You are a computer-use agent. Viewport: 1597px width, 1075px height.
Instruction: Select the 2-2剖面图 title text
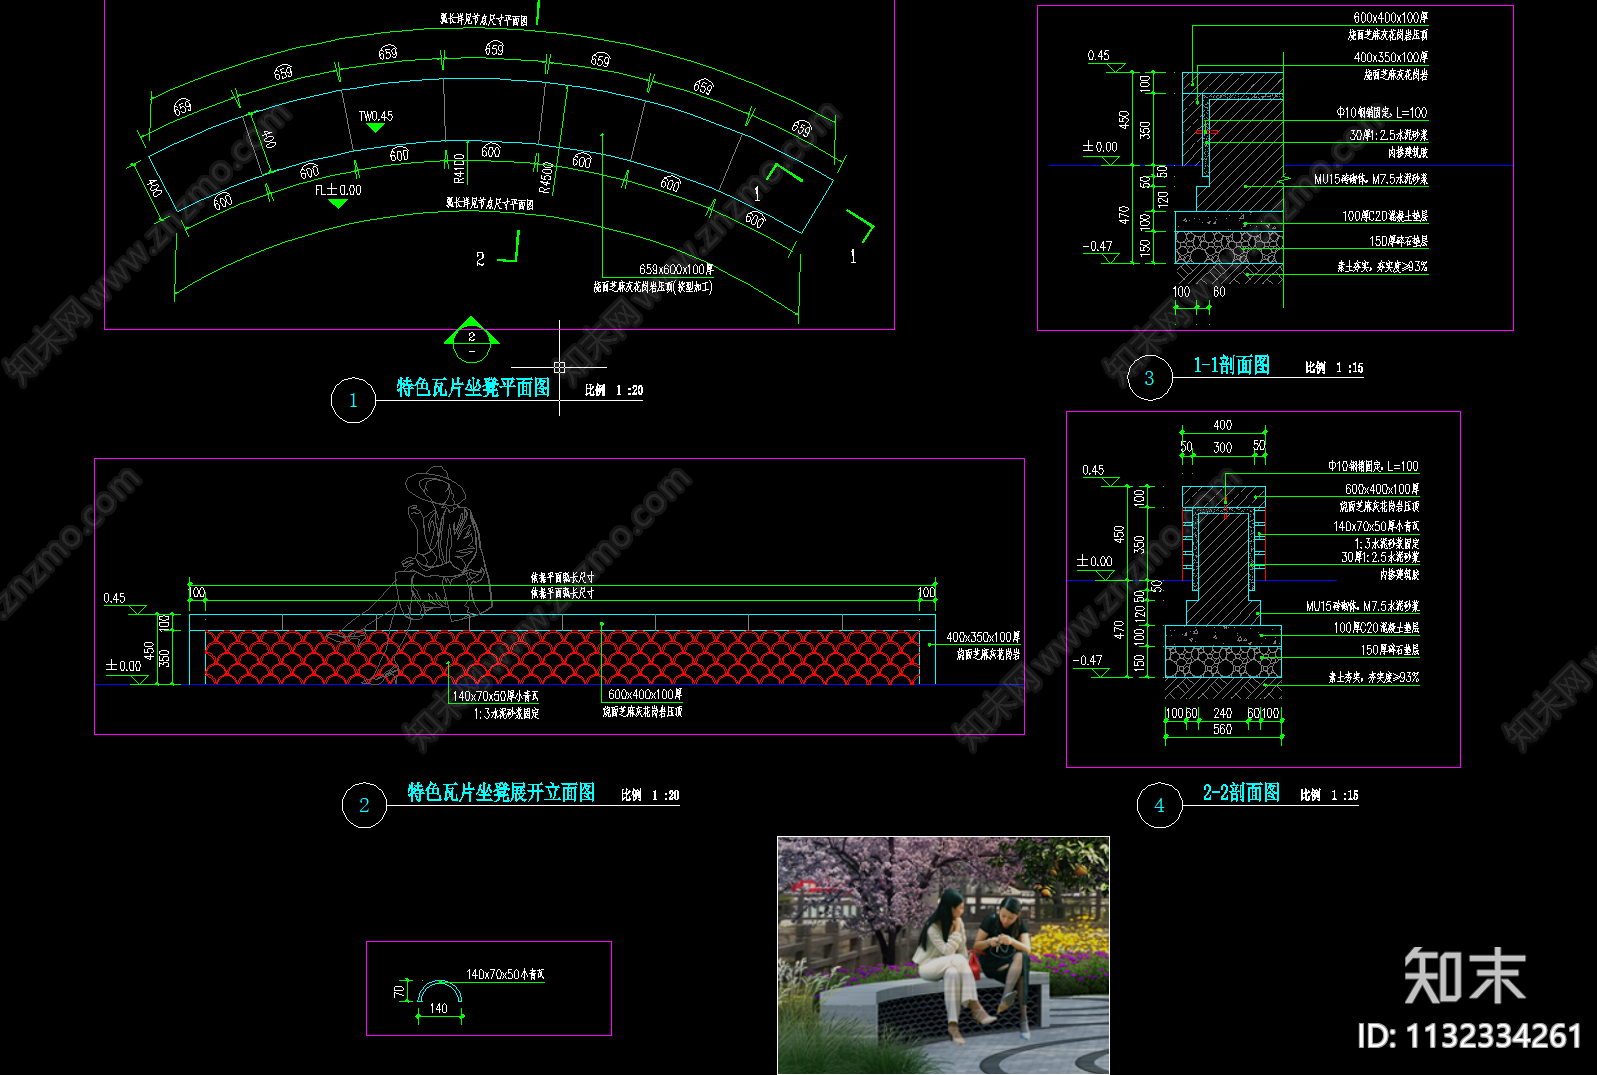pos(1241,793)
